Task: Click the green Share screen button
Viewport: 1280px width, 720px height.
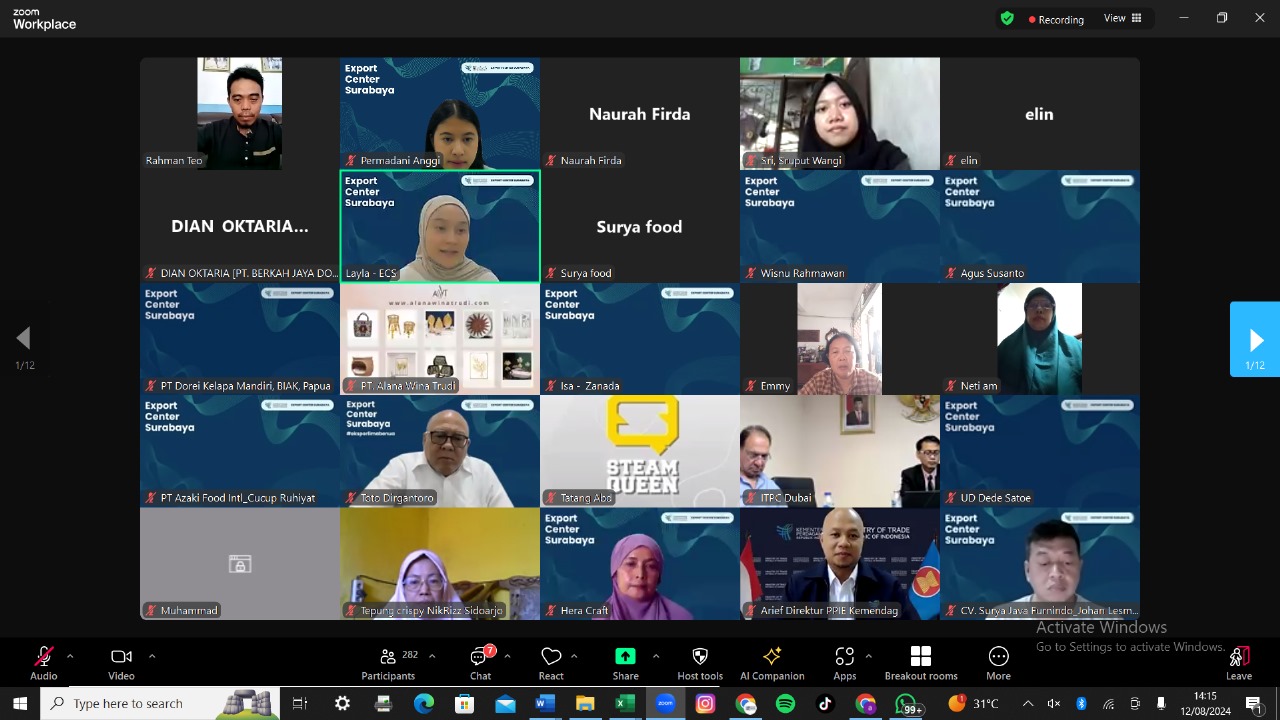Action: [625, 664]
